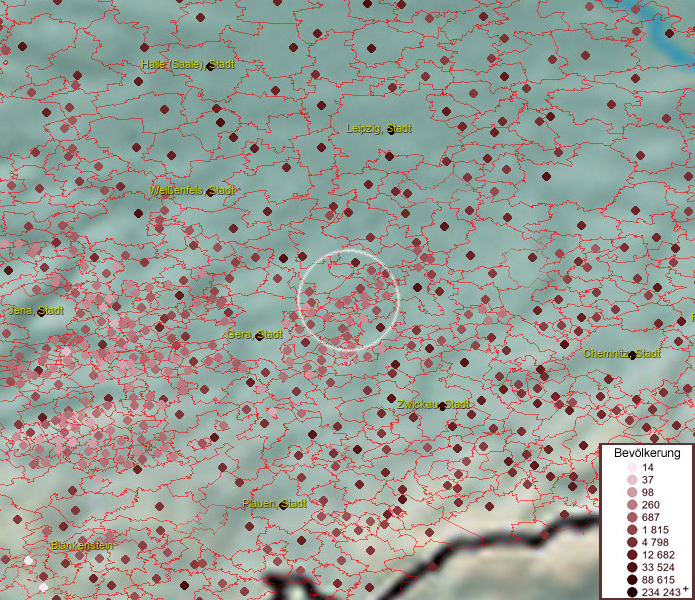Select the Blankenstein map label
This screenshot has width=695, height=600.
pos(82,545)
